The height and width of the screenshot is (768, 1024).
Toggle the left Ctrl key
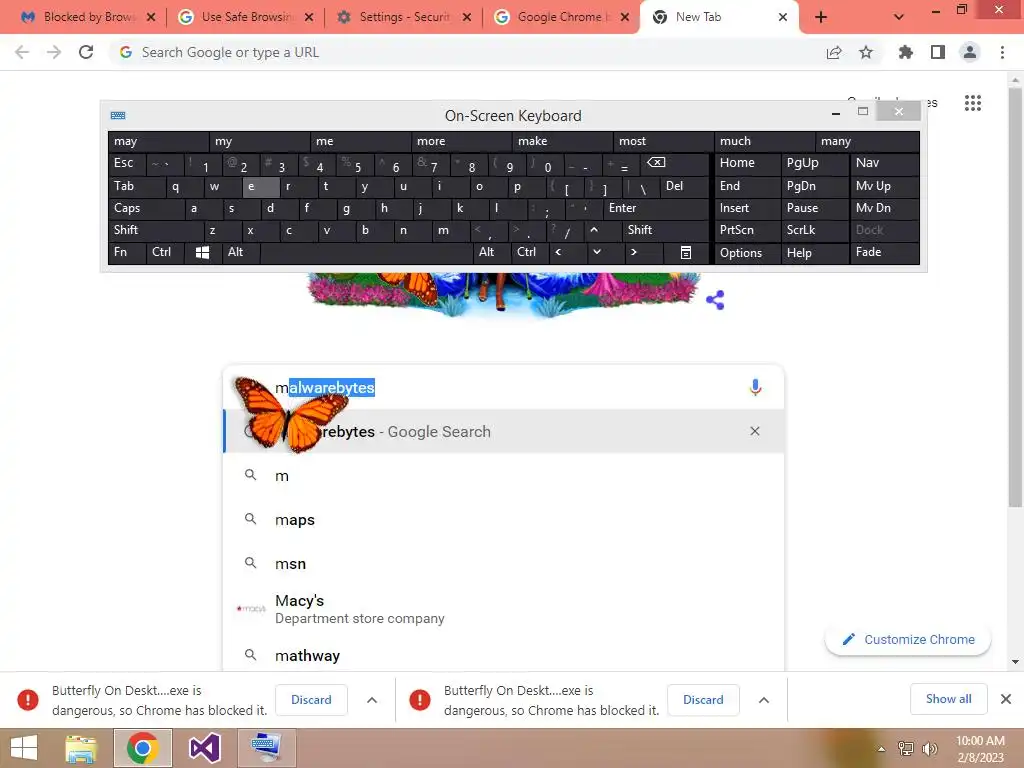165,252
